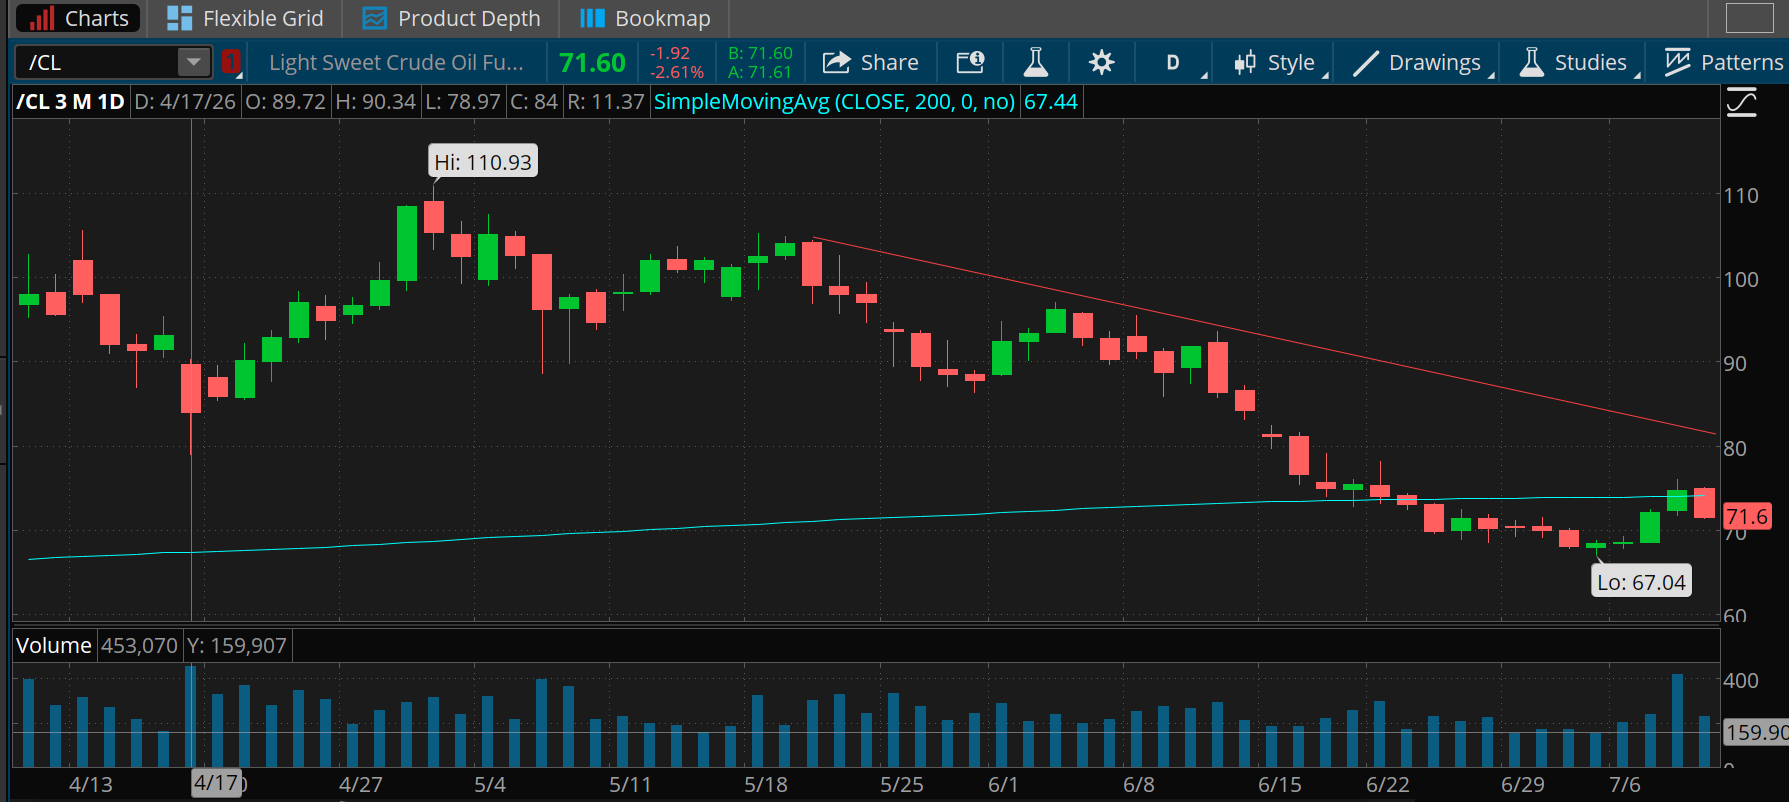The height and width of the screenshot is (802, 1789).
Task: Click the 159.90 volume axis tag
Action: [1756, 732]
